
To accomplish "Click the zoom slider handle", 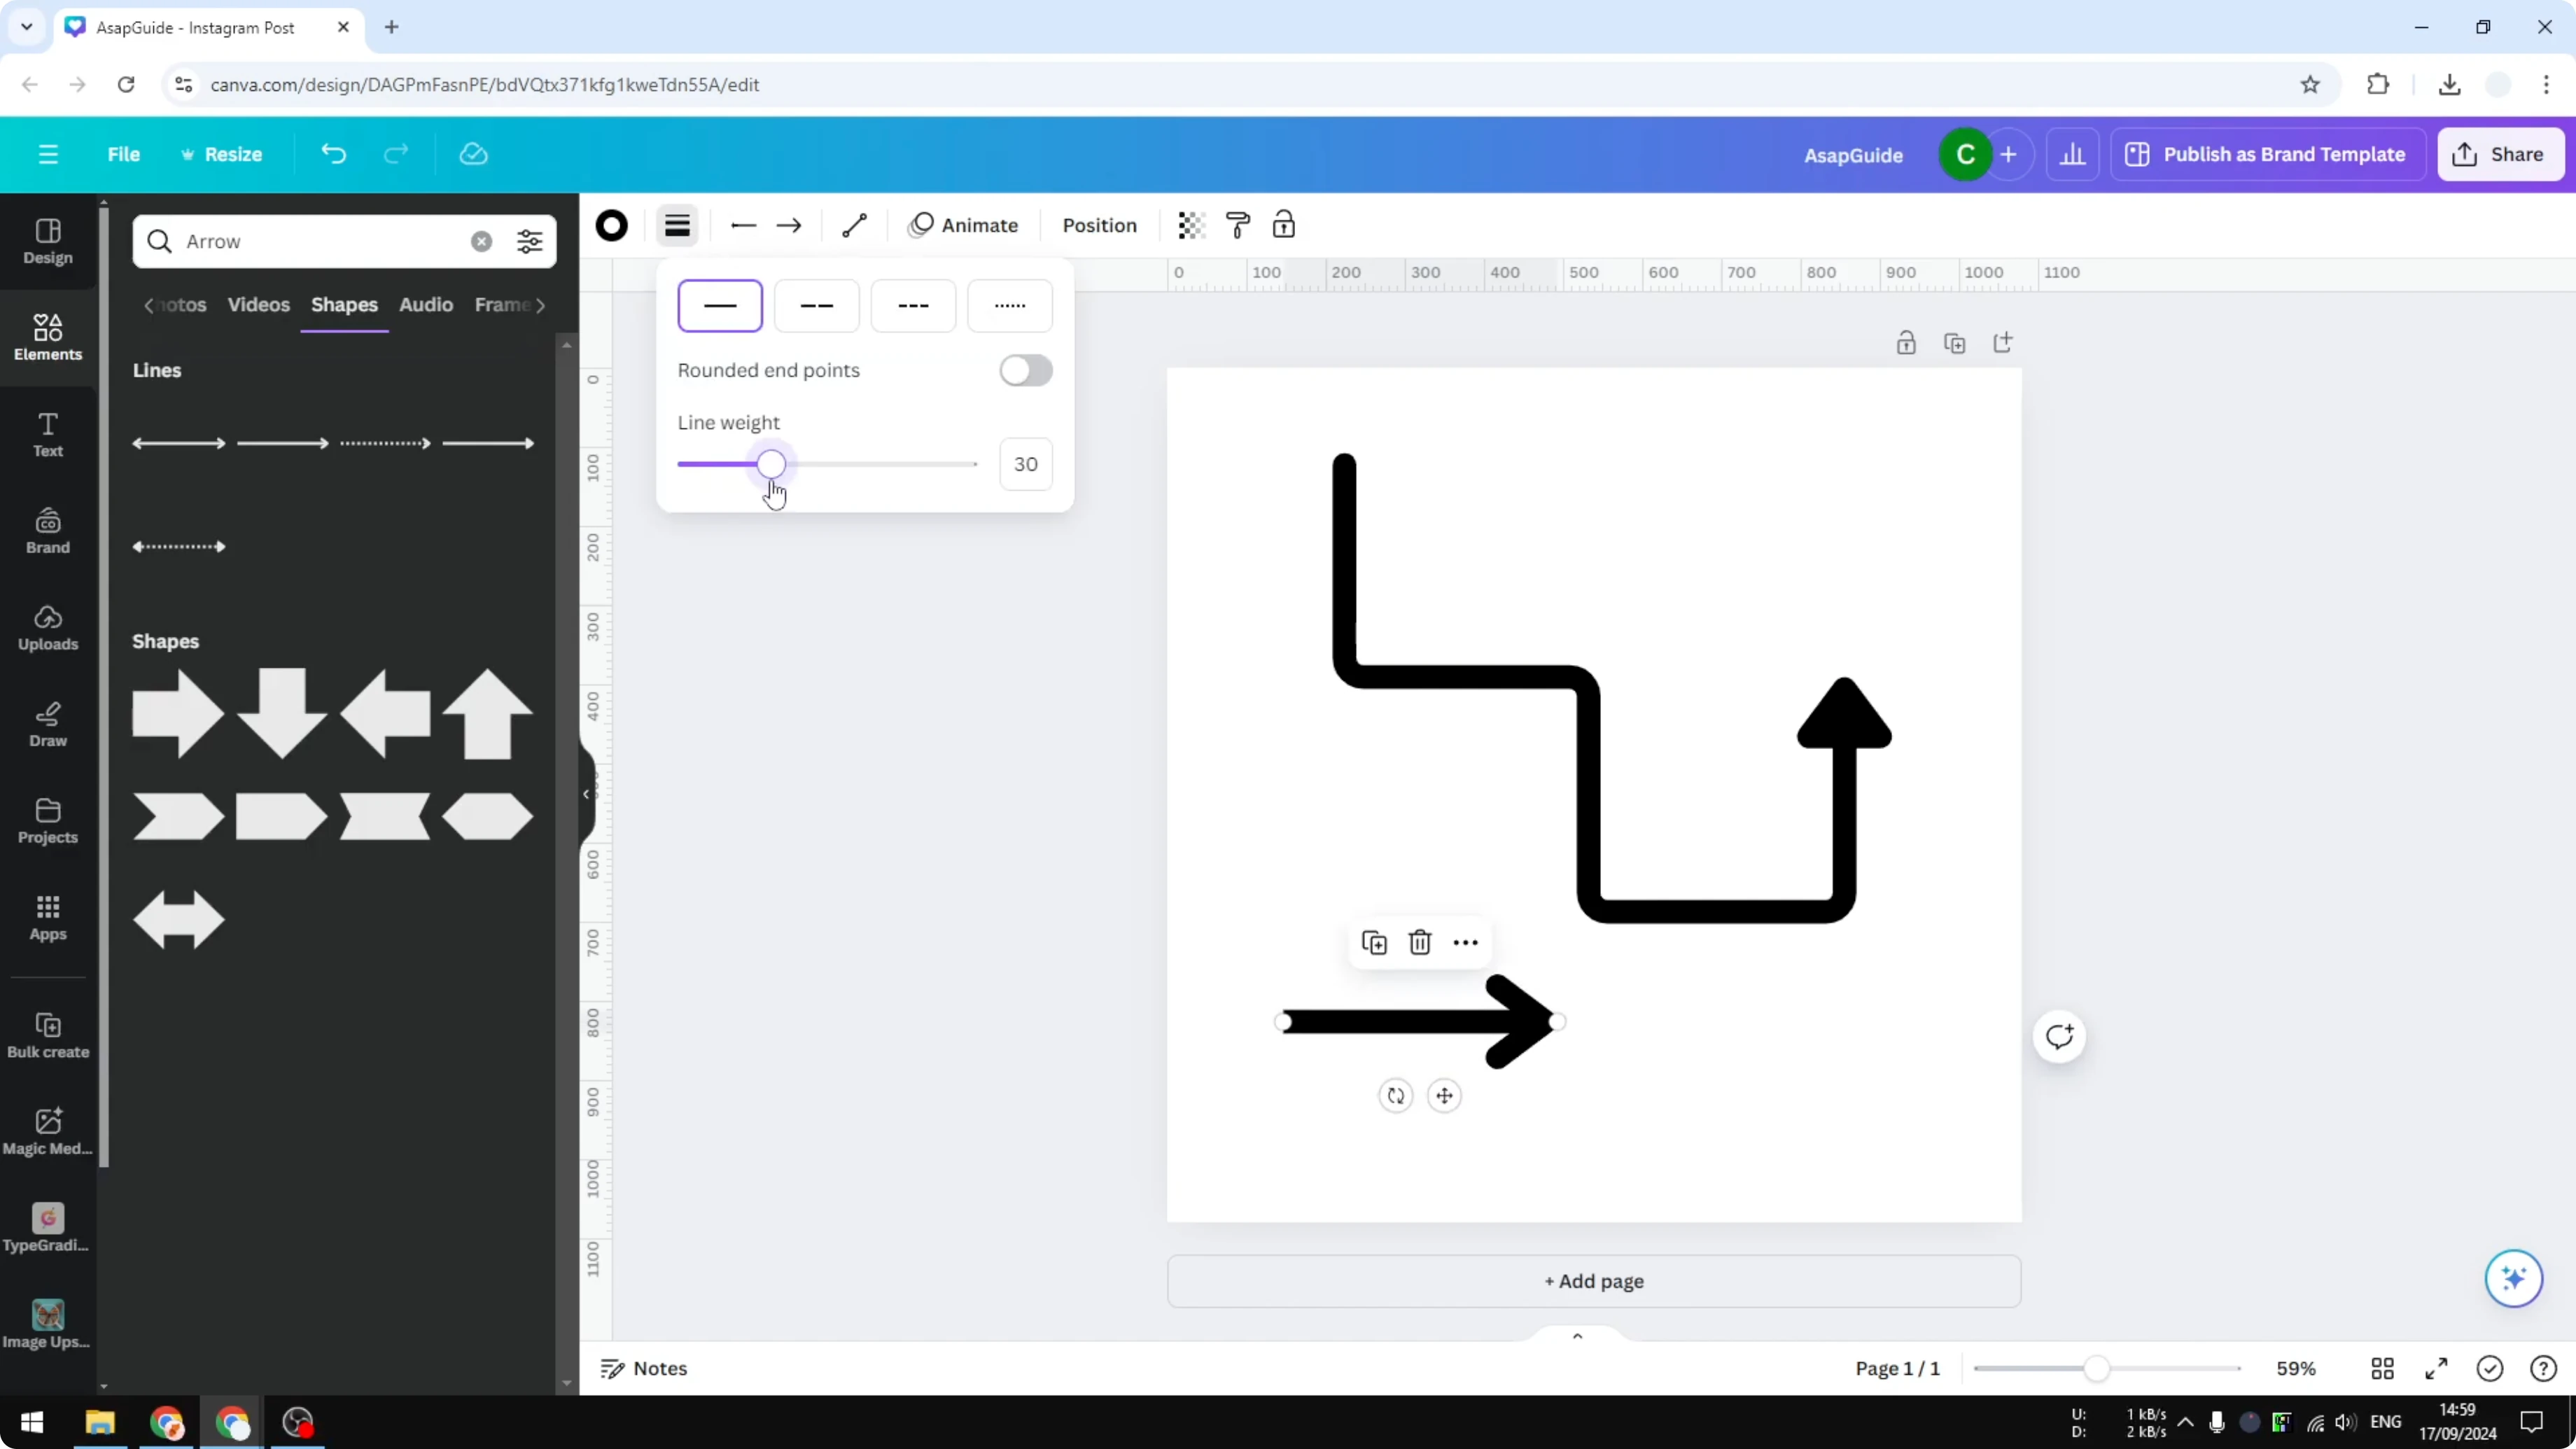I will coord(2096,1368).
